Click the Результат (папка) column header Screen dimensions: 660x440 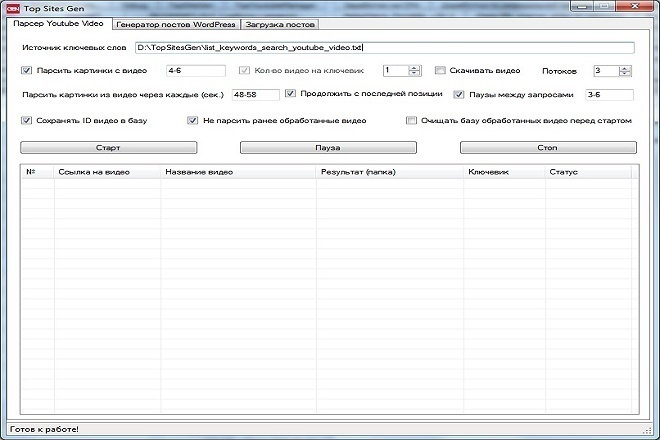coord(389,172)
